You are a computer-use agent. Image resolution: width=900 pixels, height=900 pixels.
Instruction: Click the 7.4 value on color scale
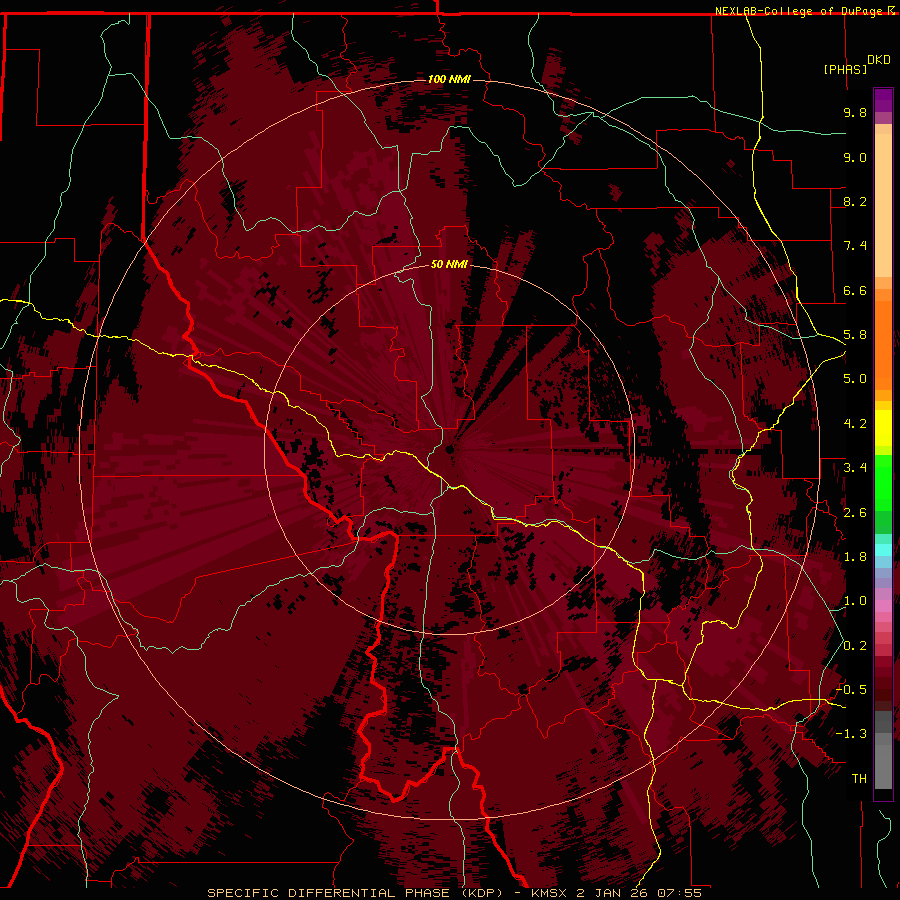click(x=855, y=246)
